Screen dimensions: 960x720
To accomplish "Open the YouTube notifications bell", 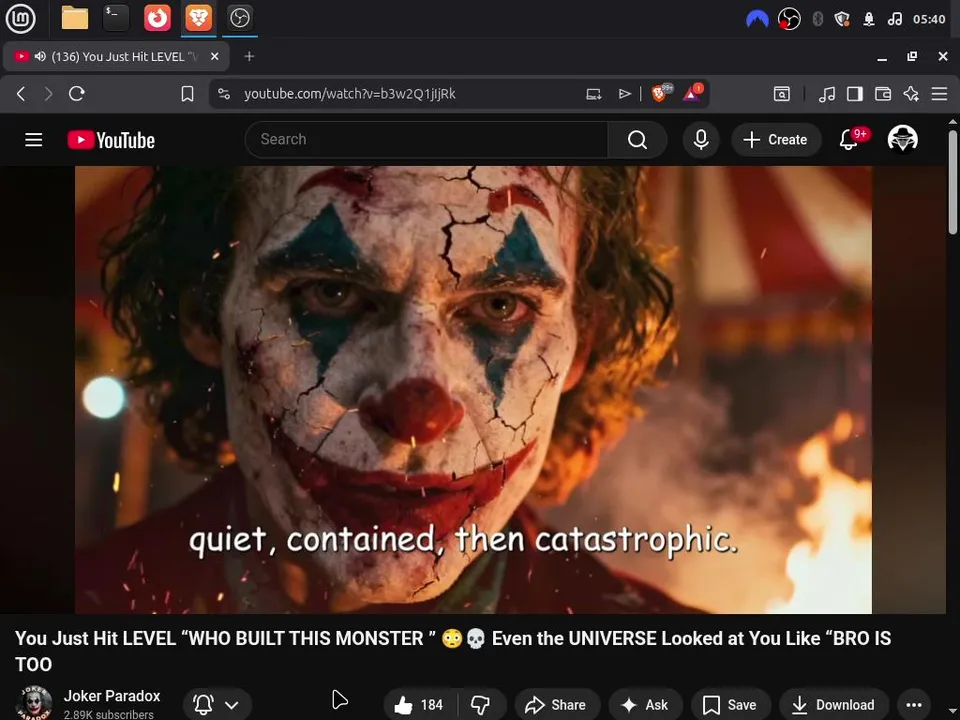I will pyautogui.click(x=849, y=140).
